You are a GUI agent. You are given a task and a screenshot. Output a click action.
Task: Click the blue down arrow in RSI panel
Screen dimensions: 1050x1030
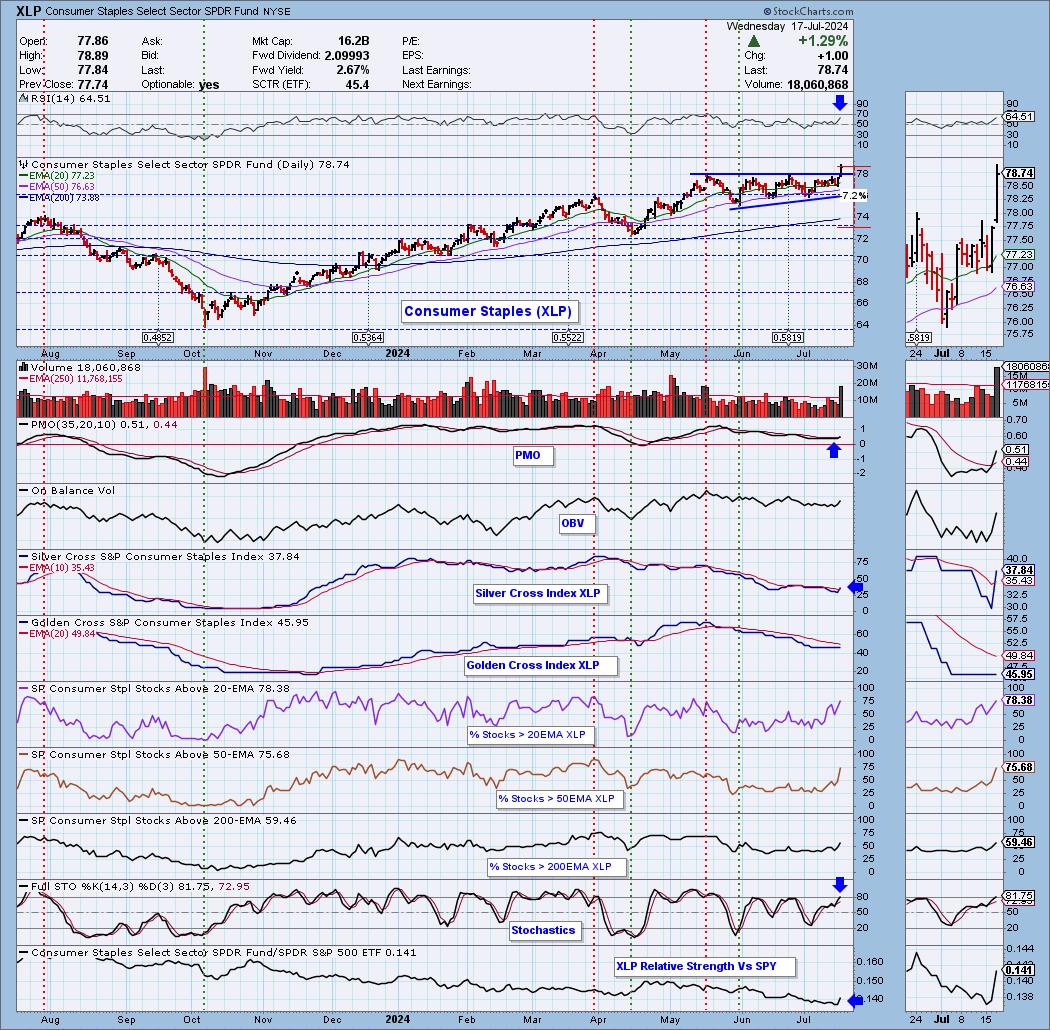(839, 103)
